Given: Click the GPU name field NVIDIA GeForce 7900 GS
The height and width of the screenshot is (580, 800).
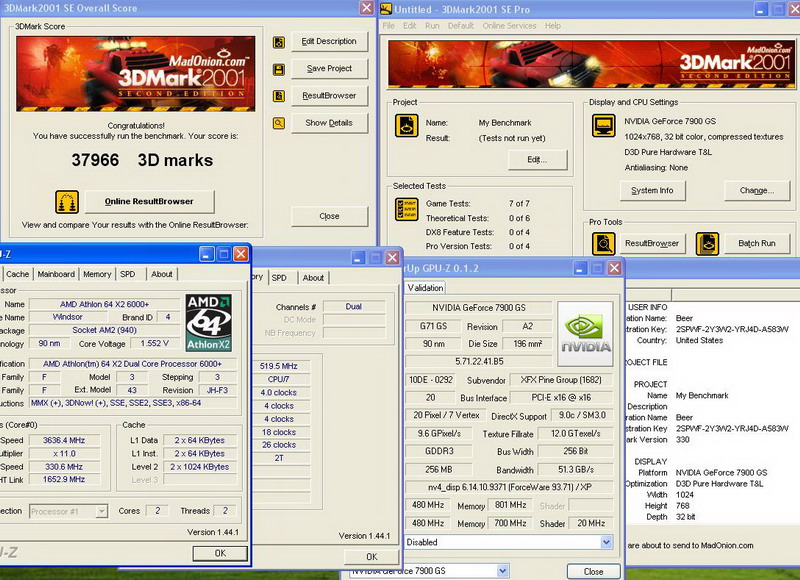Looking at the screenshot, I should coord(479,308).
